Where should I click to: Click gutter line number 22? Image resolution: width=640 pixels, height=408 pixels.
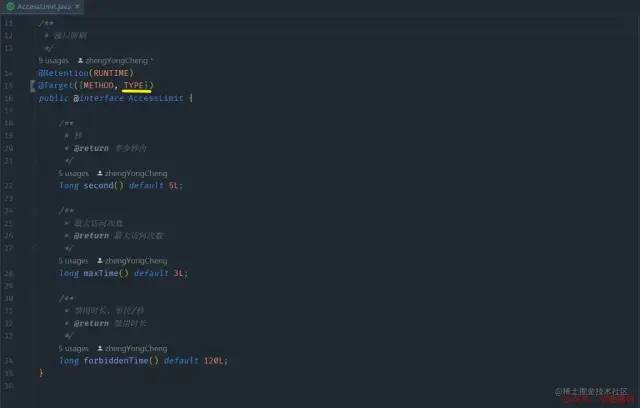(9, 186)
